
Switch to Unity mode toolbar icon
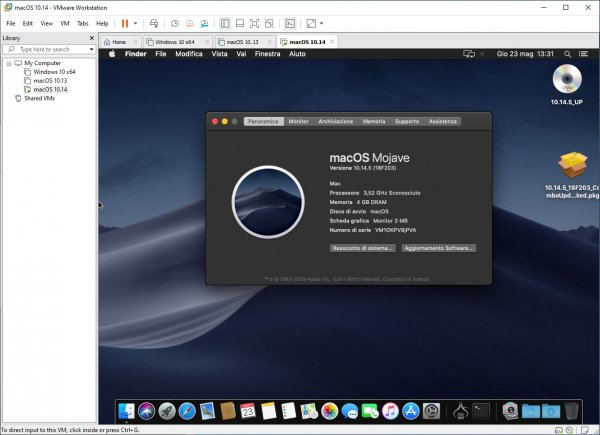269,23
